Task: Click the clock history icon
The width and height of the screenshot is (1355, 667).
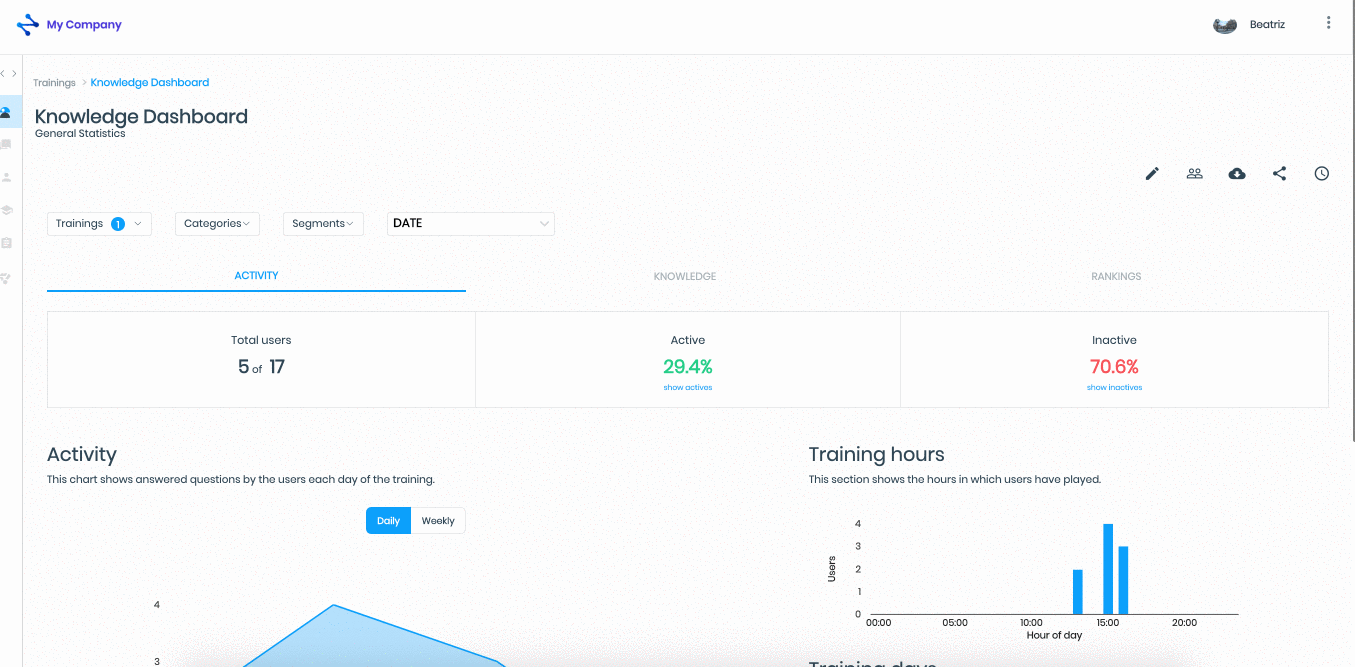Action: 1322,174
